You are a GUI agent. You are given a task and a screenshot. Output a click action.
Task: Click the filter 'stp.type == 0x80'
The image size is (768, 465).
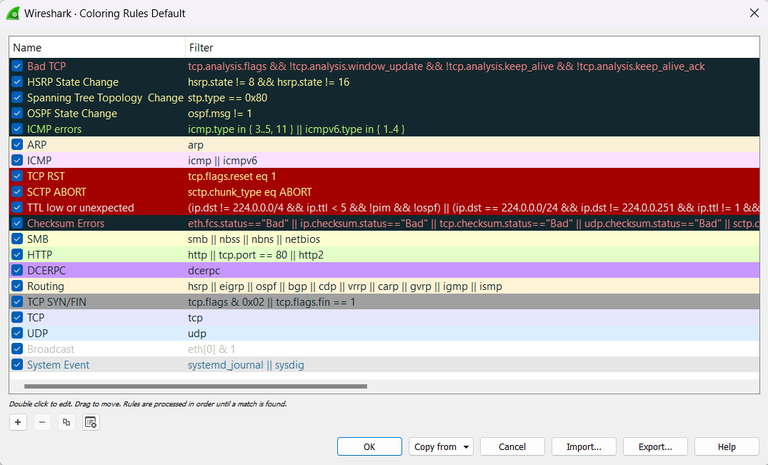click(228, 98)
